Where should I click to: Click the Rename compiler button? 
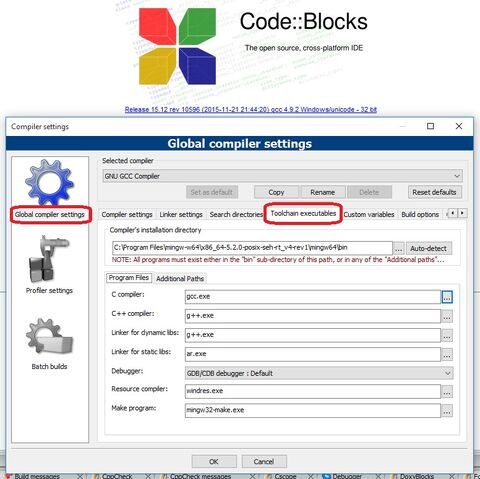click(323, 192)
